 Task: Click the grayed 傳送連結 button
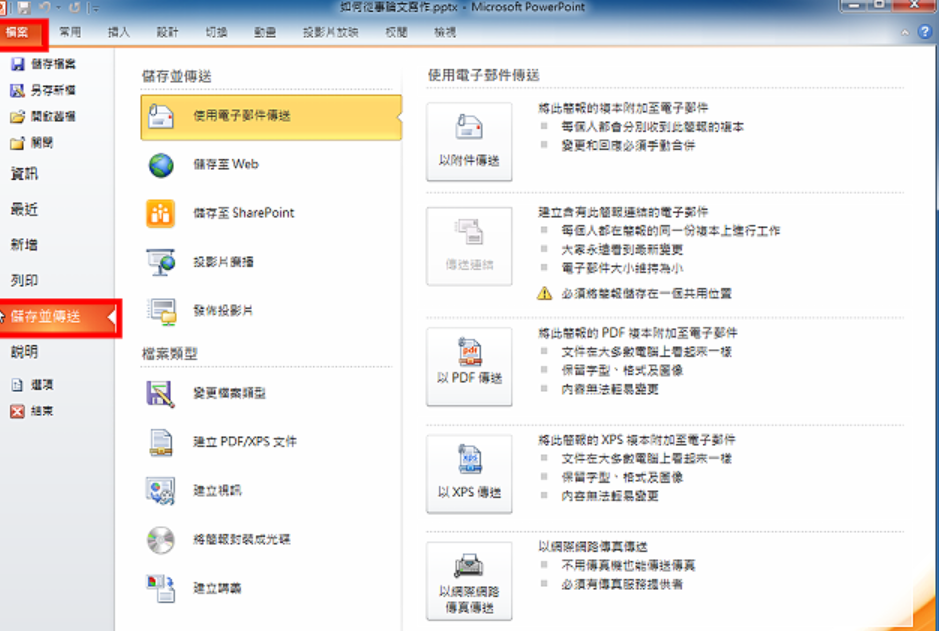click(x=469, y=246)
